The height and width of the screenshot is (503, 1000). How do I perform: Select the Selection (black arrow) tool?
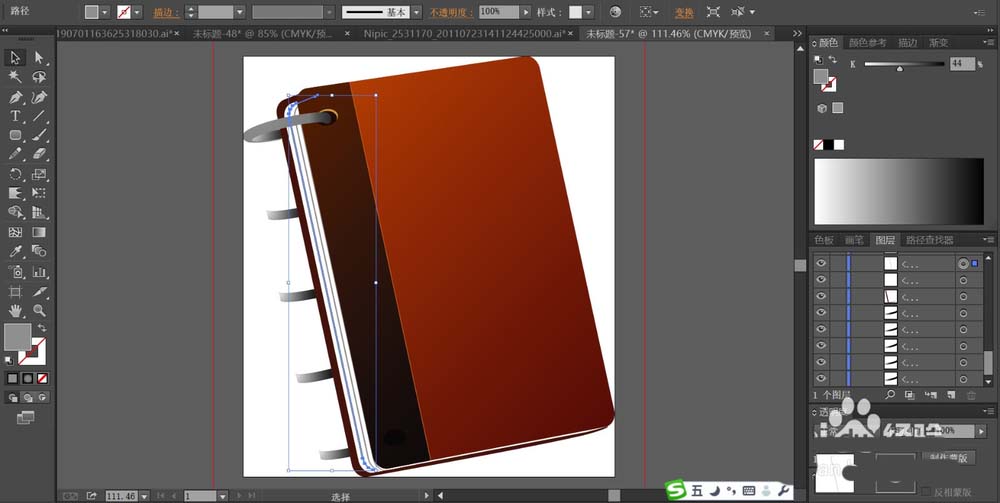pos(15,57)
